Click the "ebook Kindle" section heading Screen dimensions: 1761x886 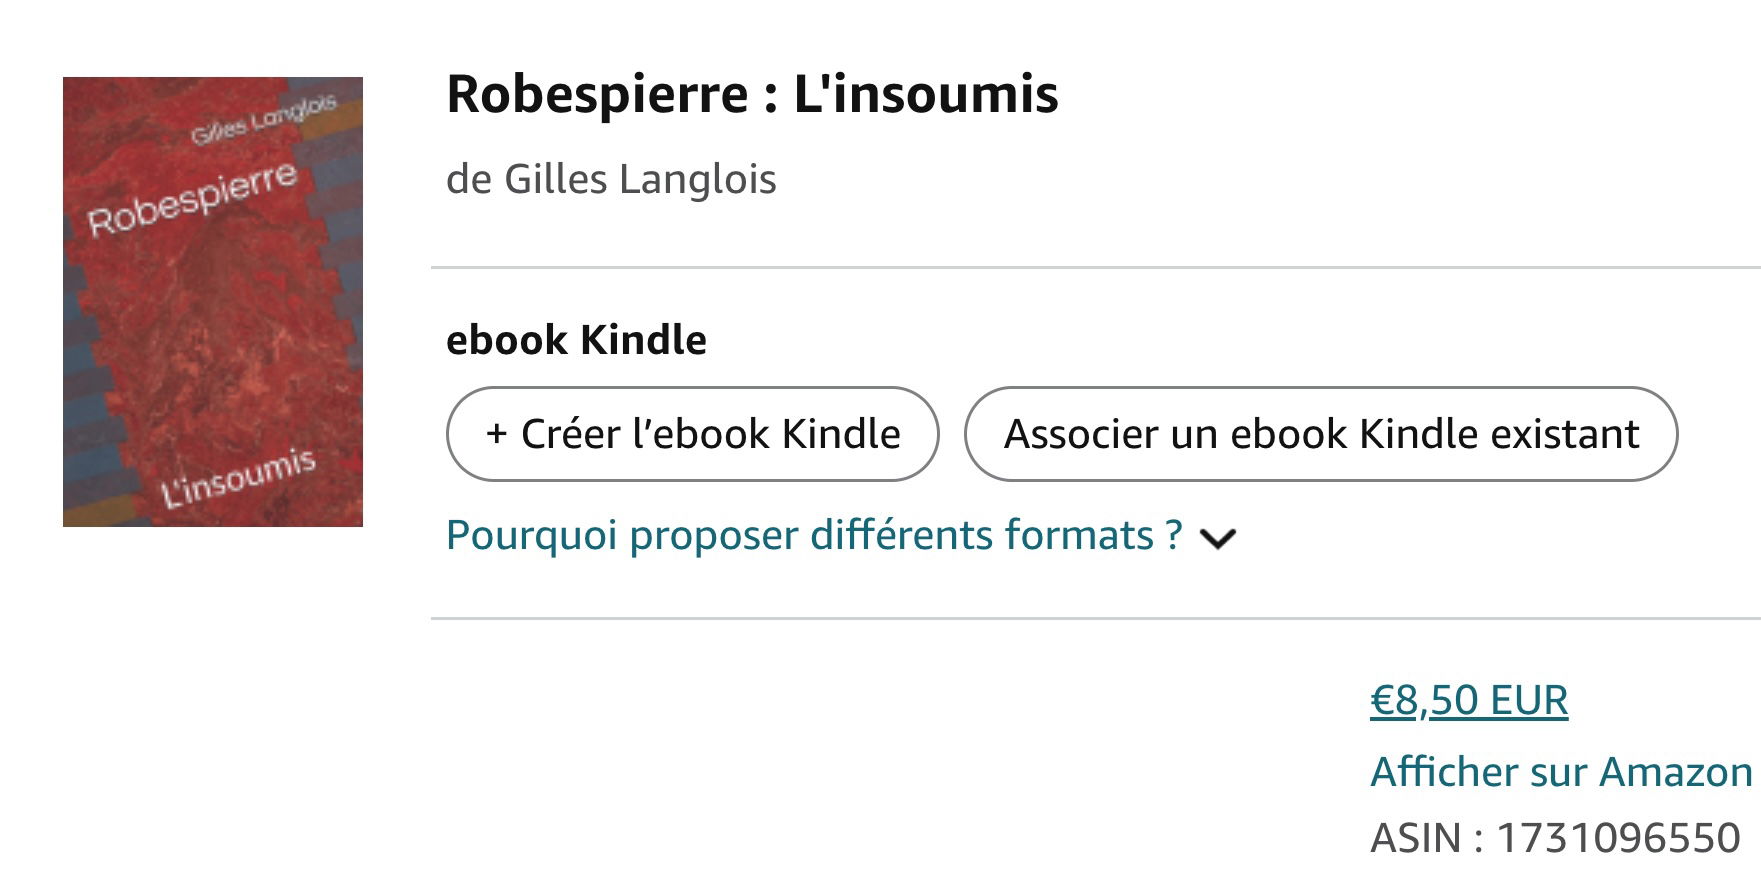tap(576, 340)
